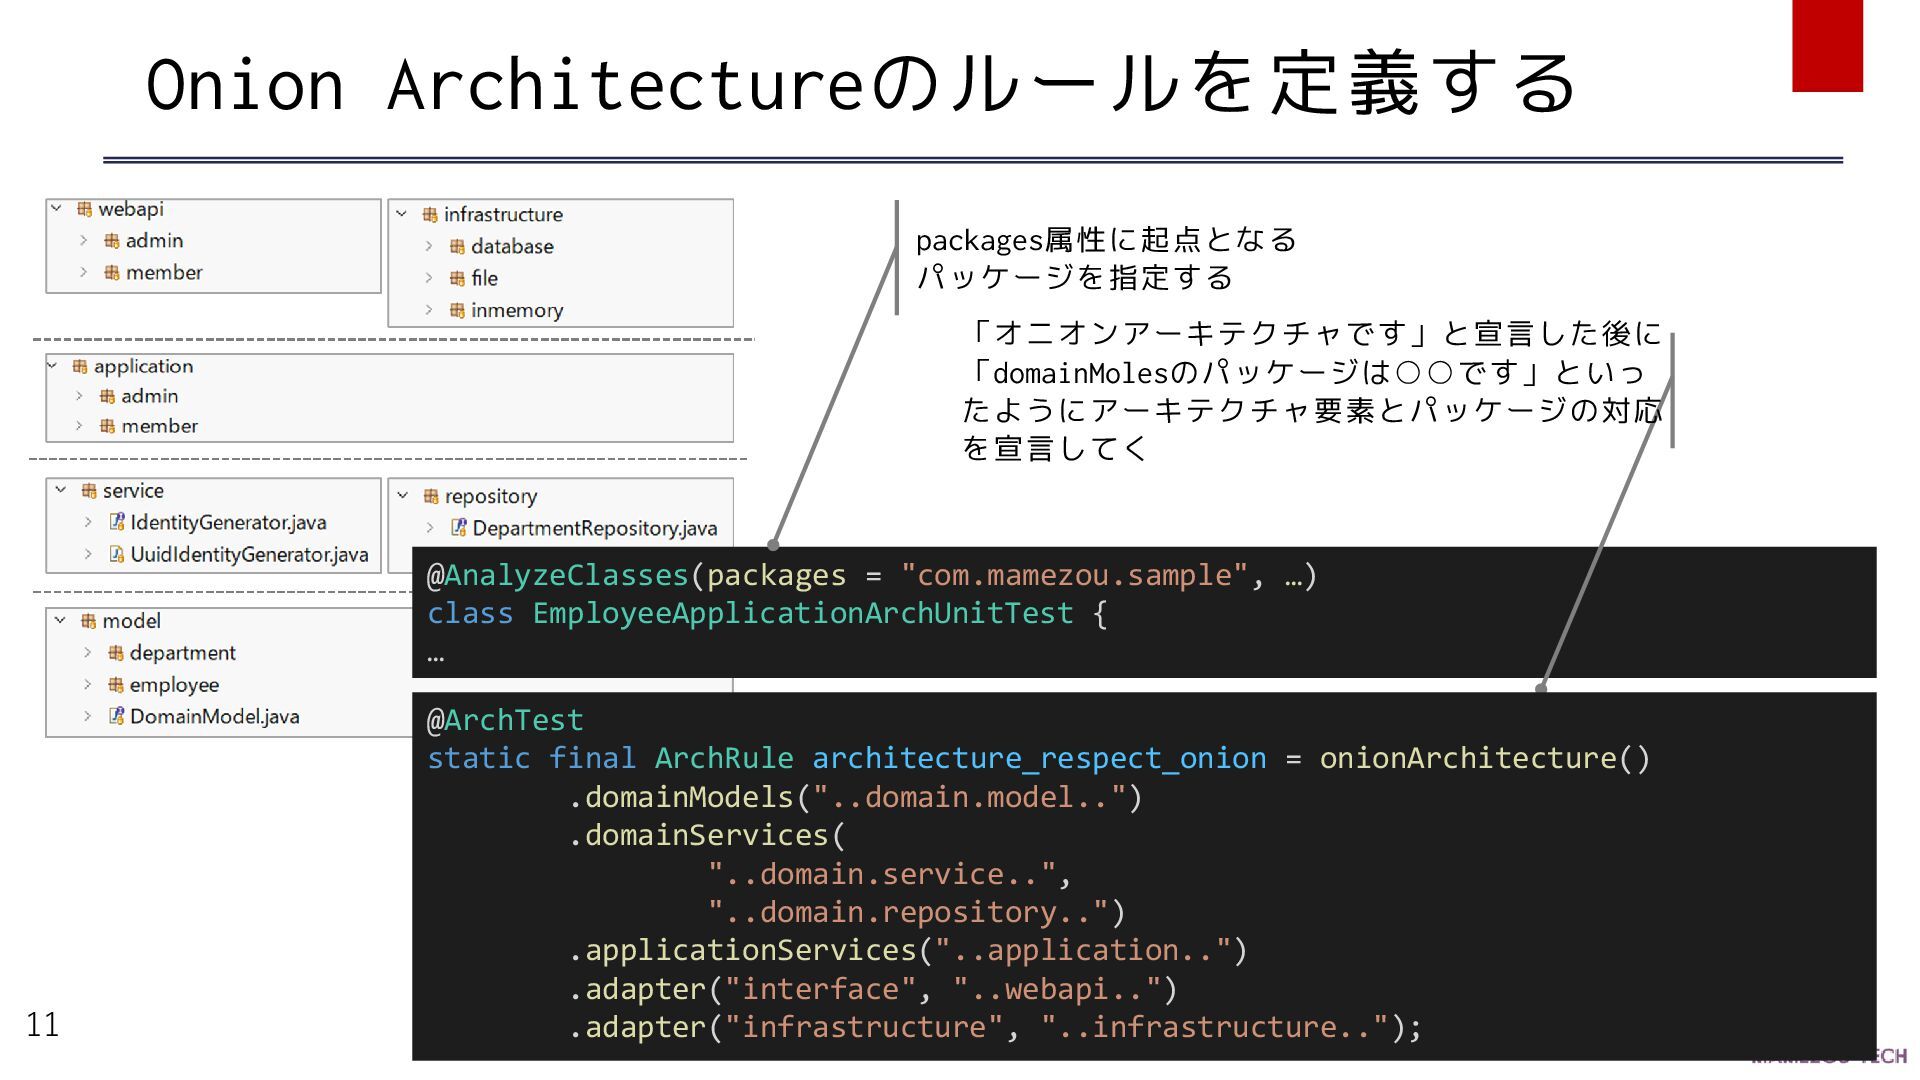
Task: Click the IdentityGenerator.java file icon
Action: 116,522
